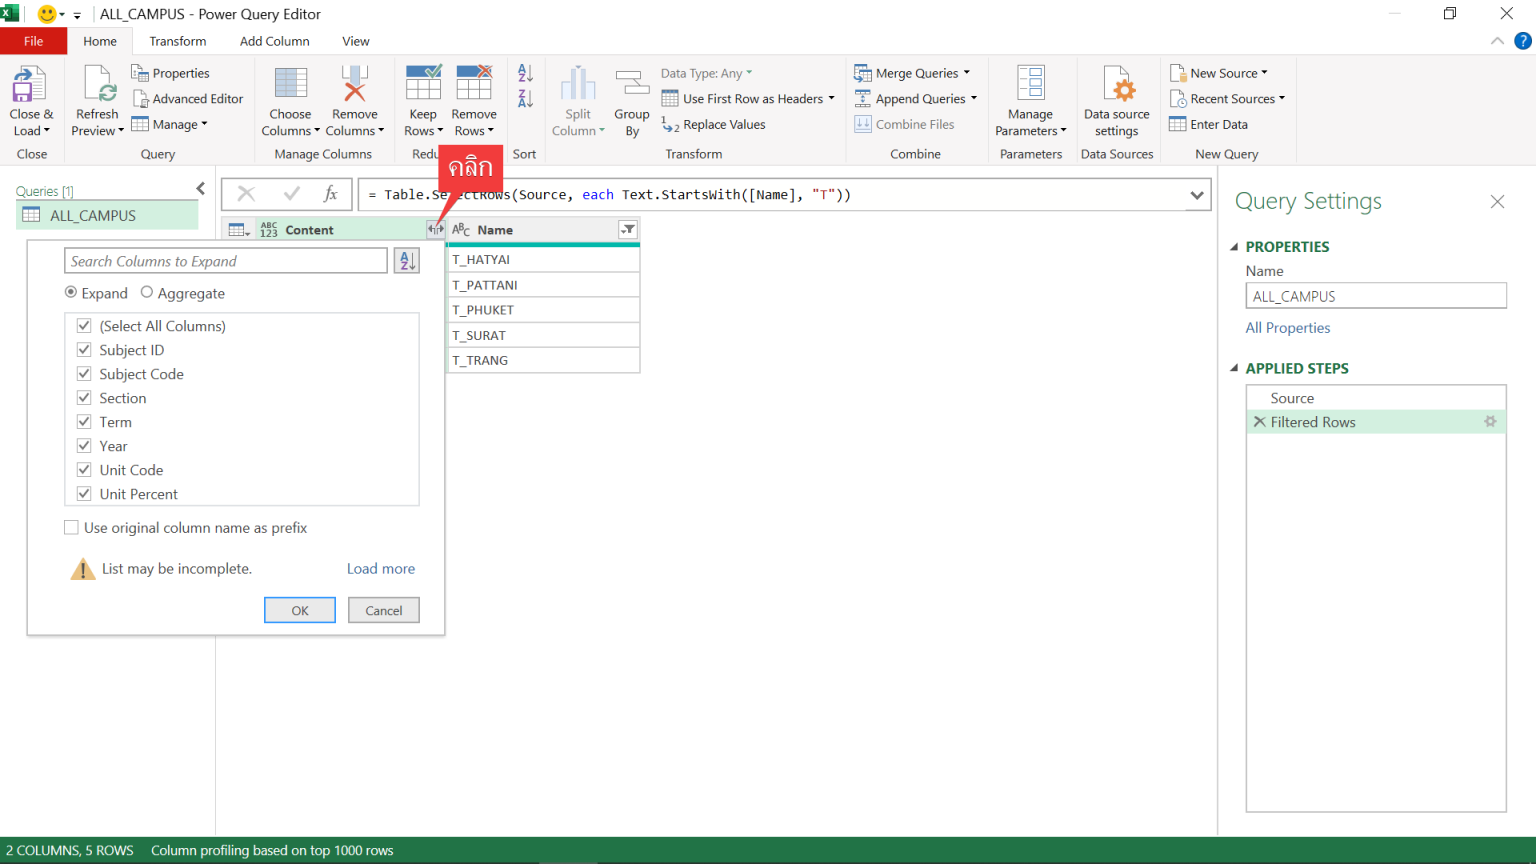Confirm expansion with the OK button
Image resolution: width=1536 pixels, height=864 pixels.
[299, 610]
